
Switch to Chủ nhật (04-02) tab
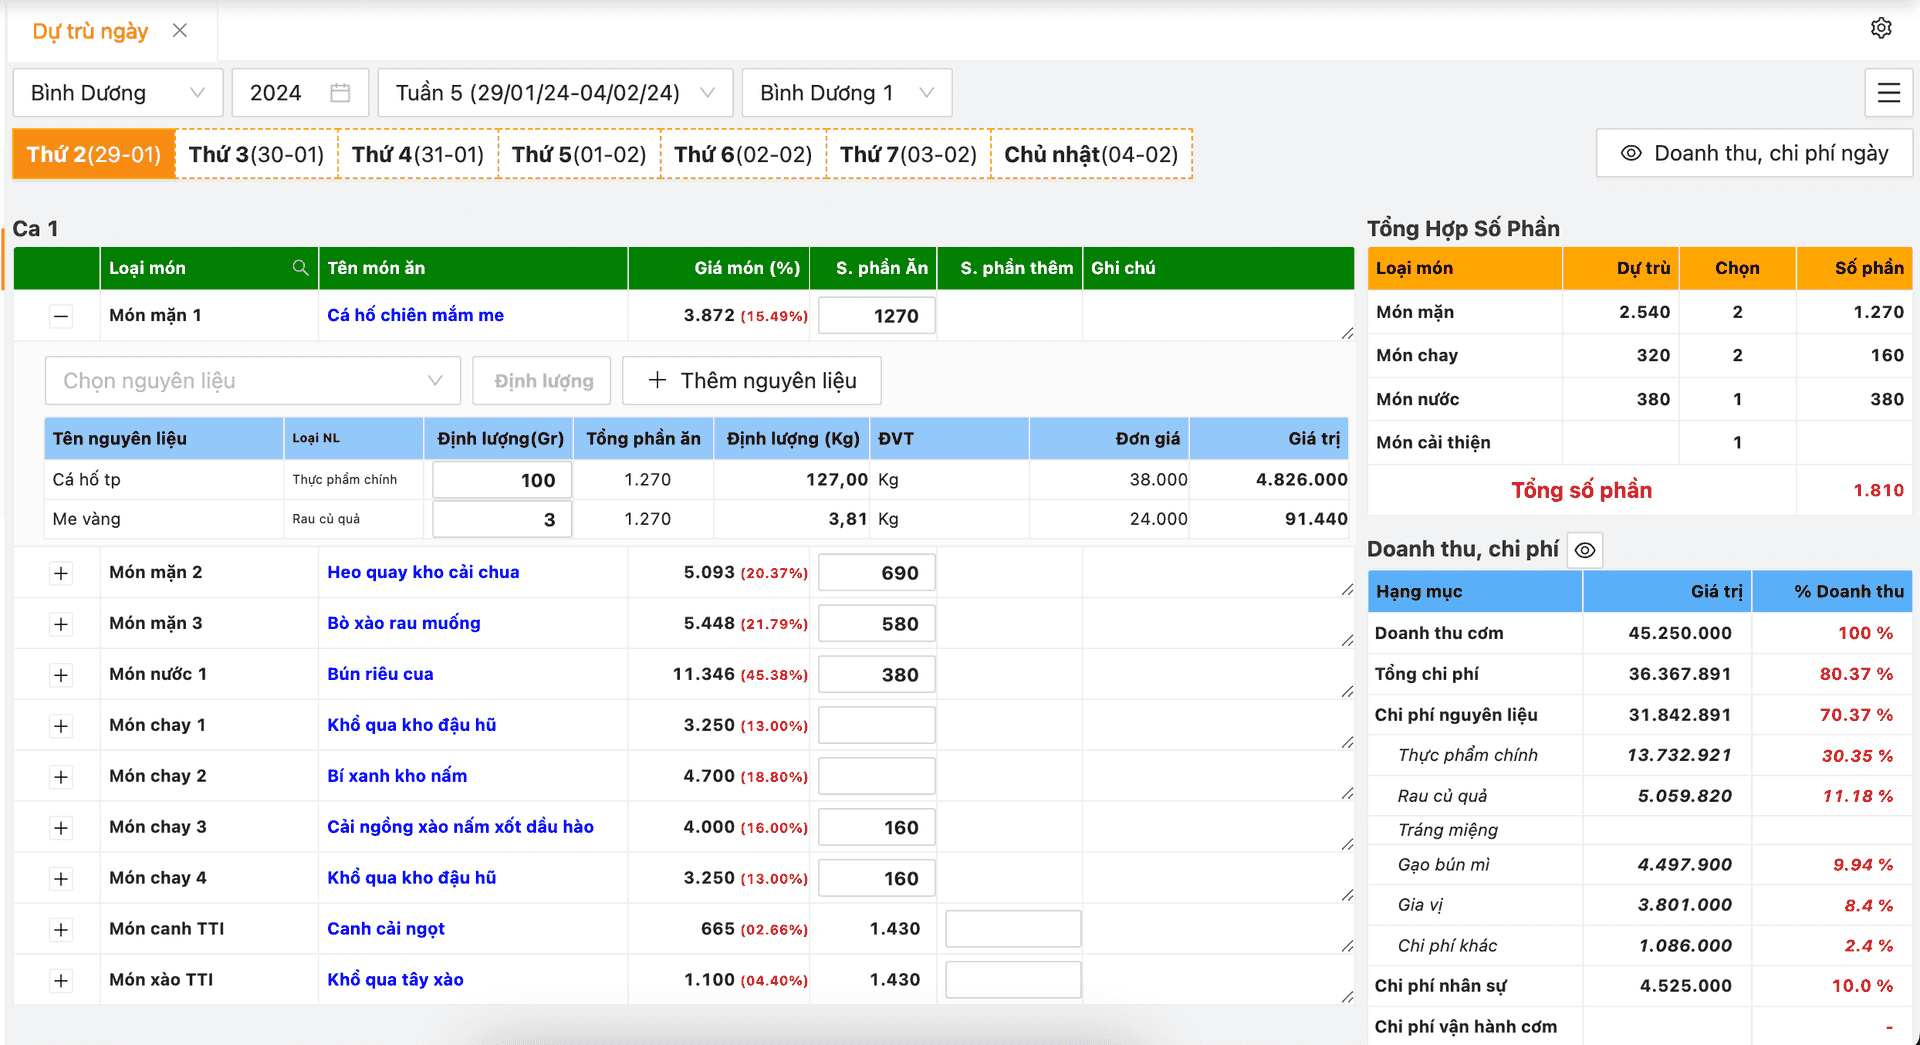tap(1091, 155)
